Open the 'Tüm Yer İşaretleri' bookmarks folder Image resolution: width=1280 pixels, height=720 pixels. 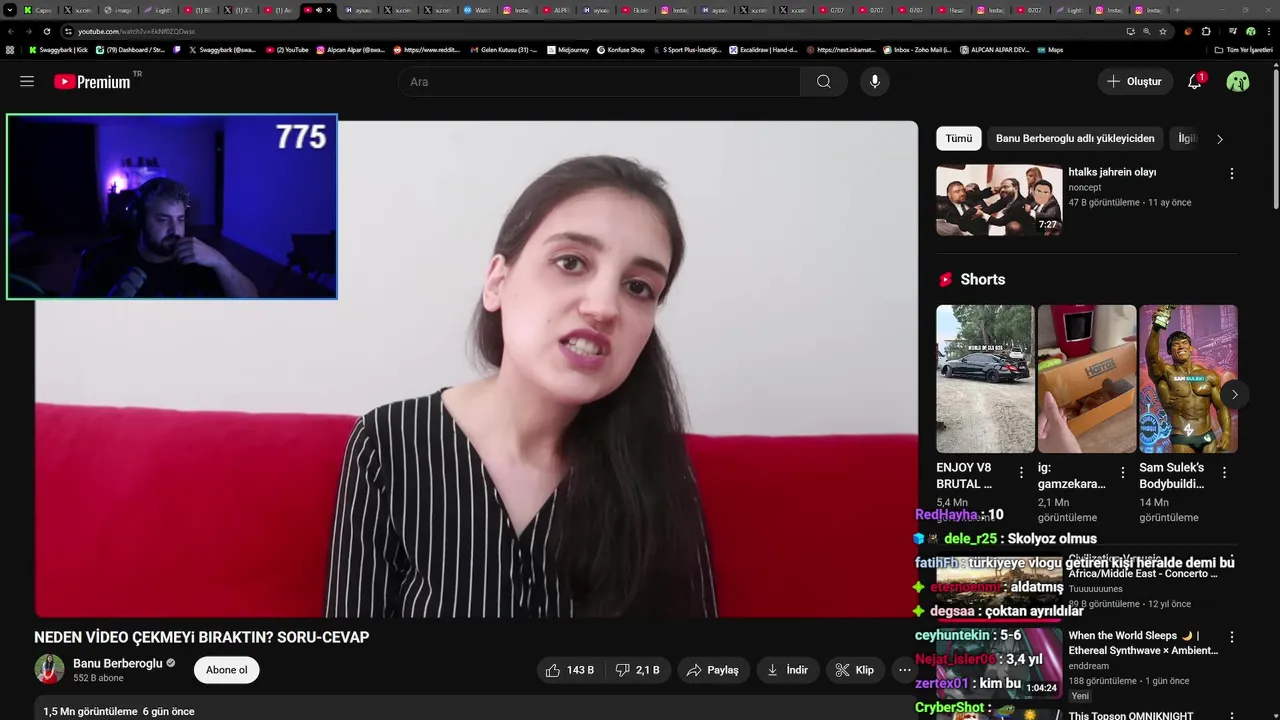[1244, 49]
